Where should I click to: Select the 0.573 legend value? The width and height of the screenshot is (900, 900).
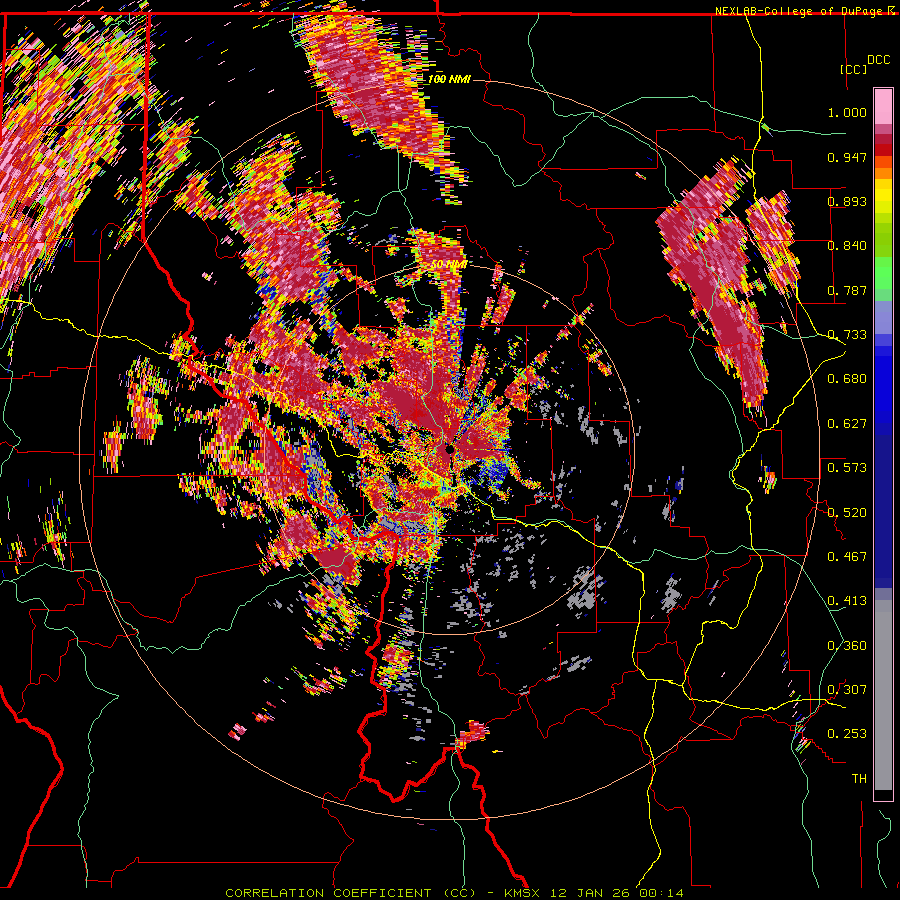[x=847, y=468]
